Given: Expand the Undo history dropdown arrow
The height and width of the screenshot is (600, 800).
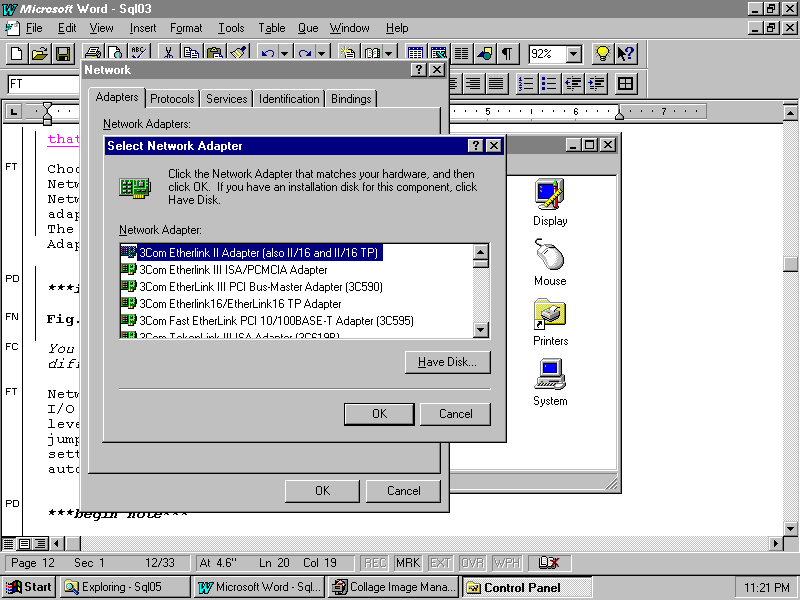Looking at the screenshot, I should (x=285, y=54).
